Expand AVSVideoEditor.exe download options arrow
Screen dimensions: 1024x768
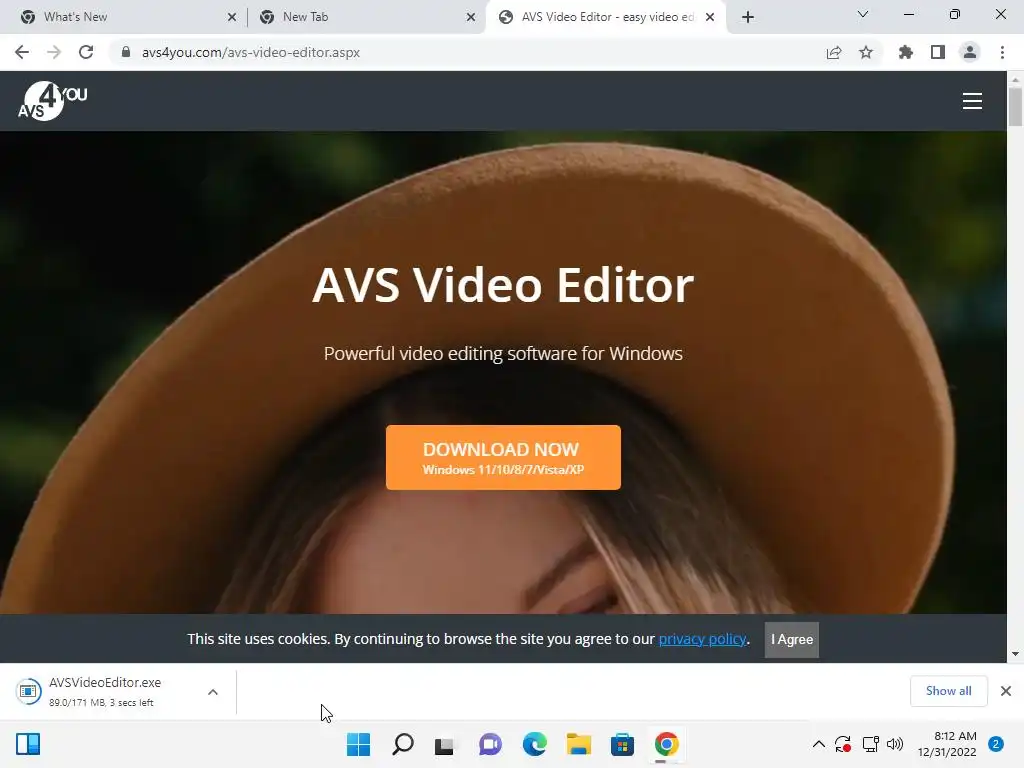tap(213, 692)
